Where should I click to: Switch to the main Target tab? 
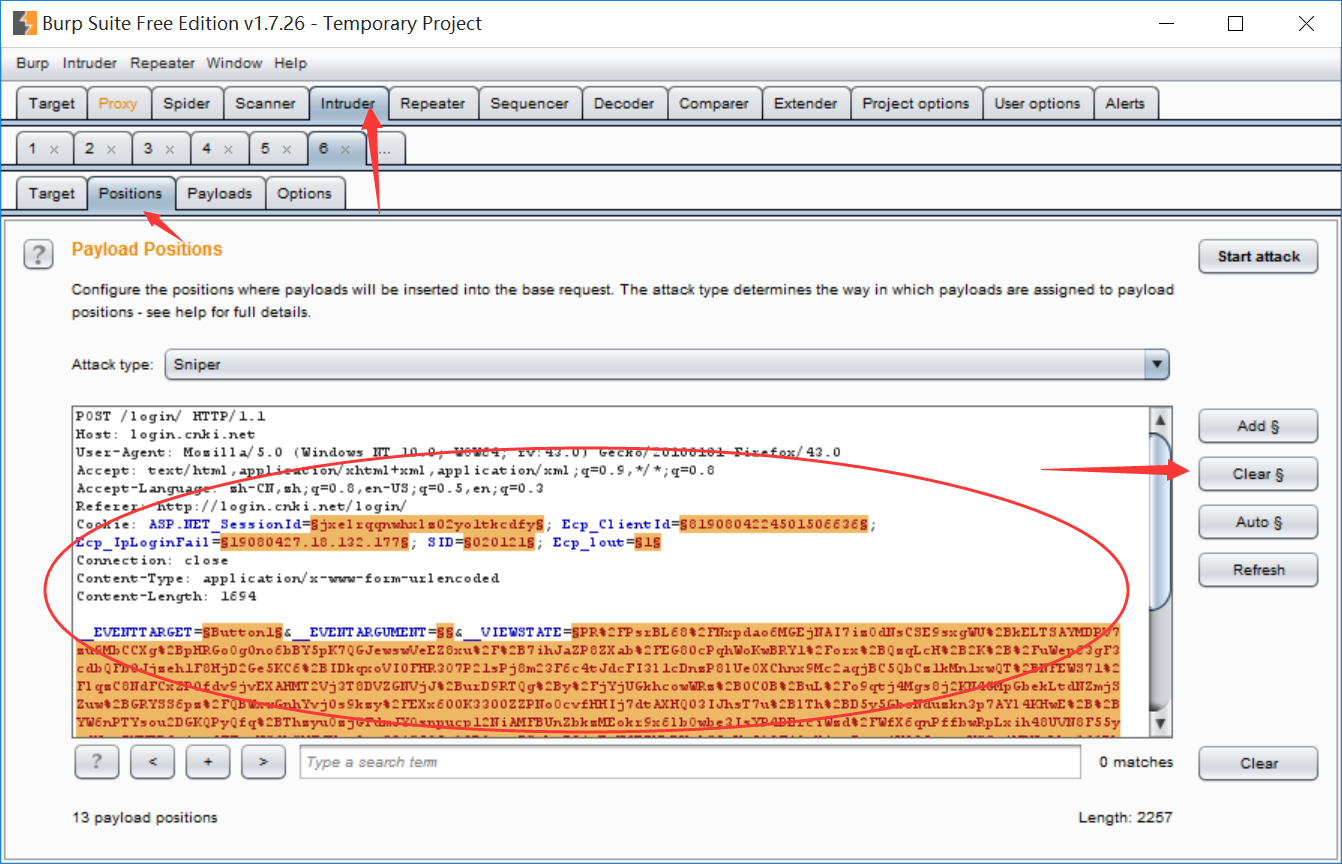(51, 103)
